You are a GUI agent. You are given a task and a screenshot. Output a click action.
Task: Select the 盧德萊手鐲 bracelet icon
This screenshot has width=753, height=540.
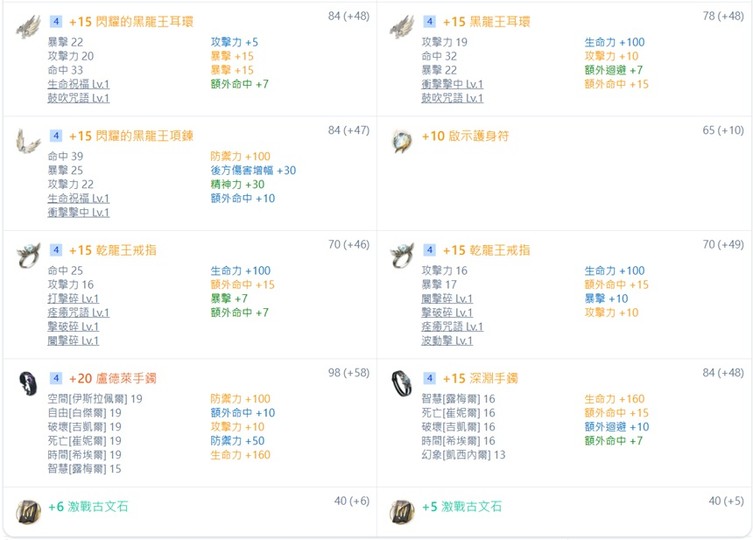(28, 382)
